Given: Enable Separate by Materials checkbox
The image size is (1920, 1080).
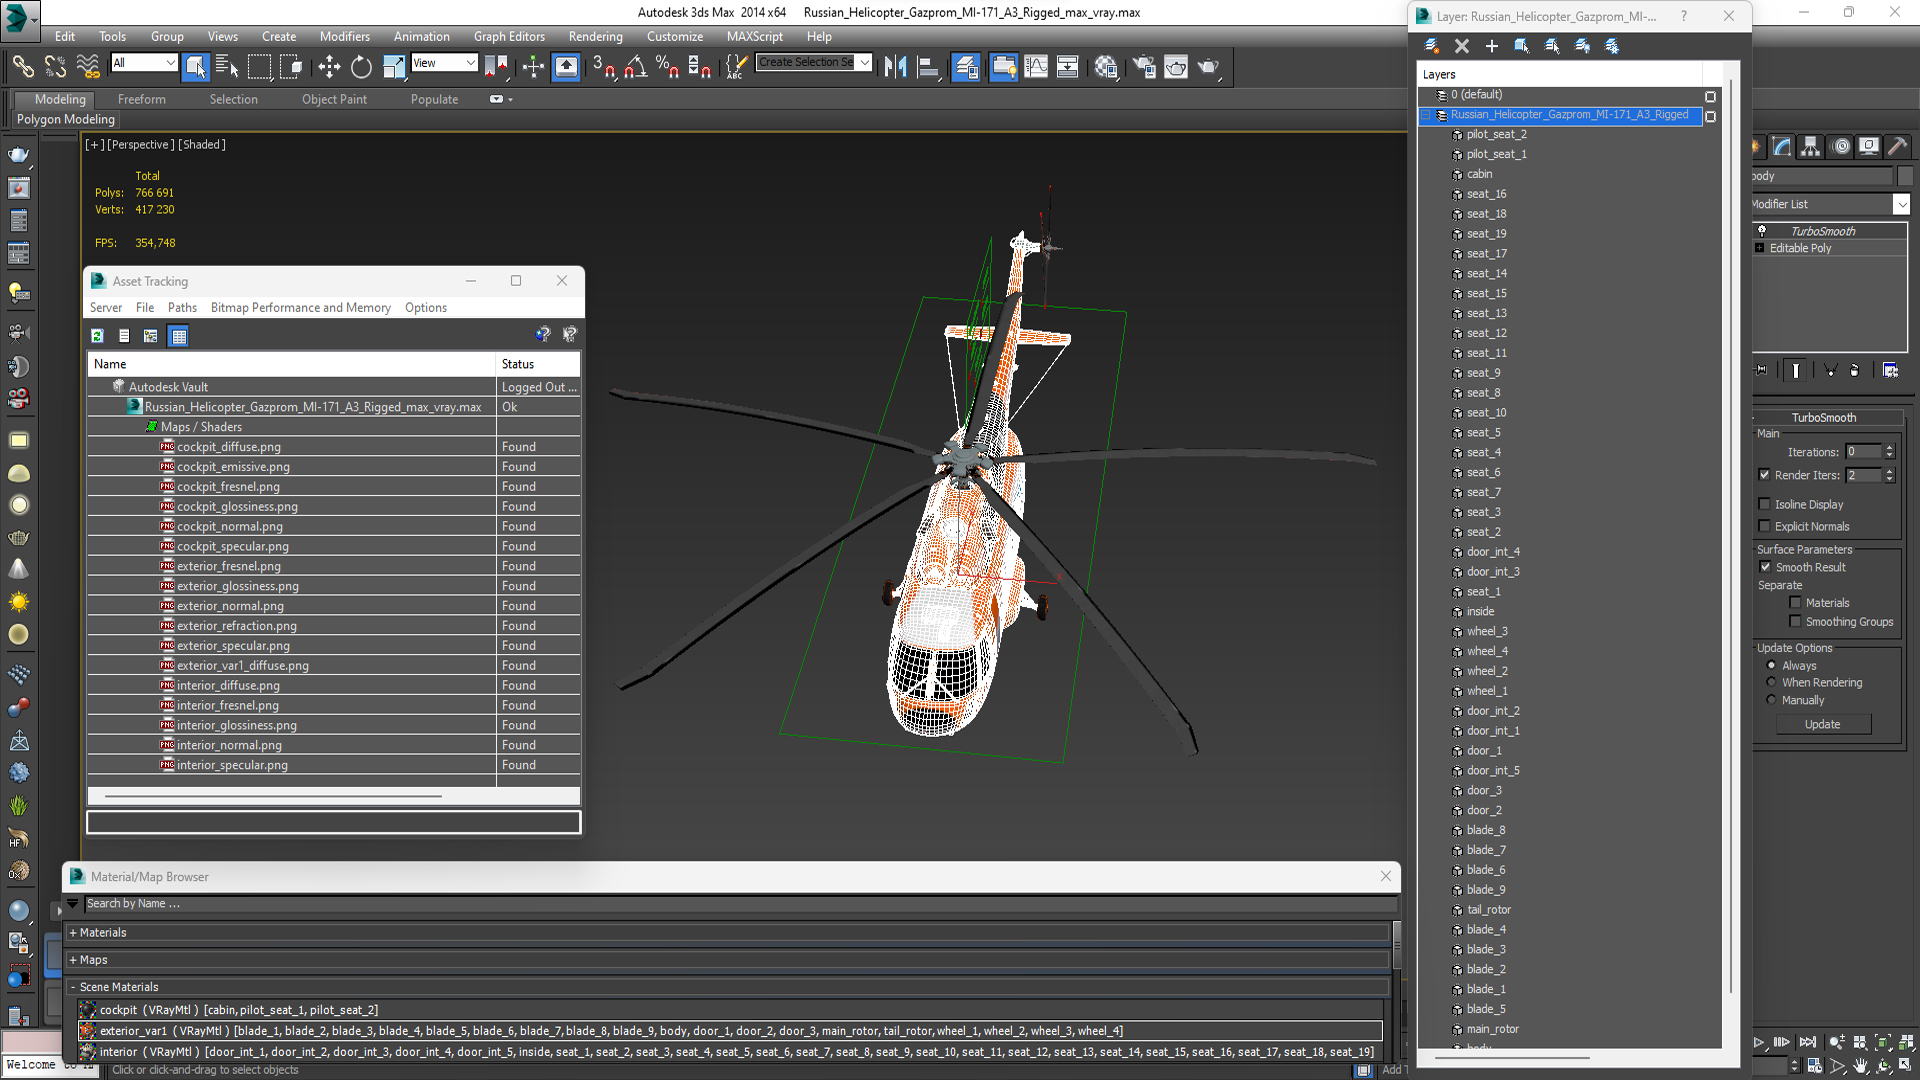Looking at the screenshot, I should 1795,603.
